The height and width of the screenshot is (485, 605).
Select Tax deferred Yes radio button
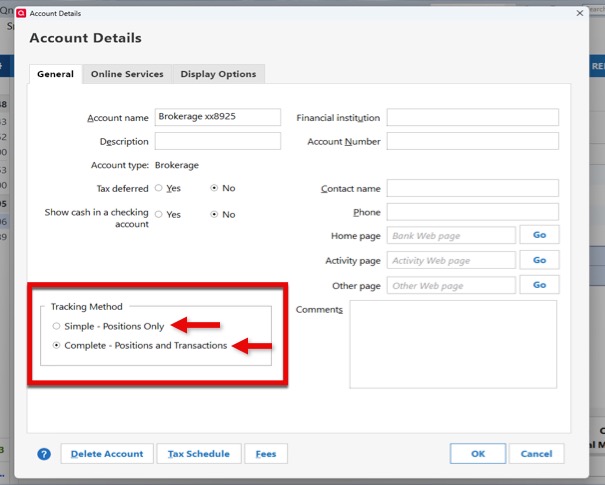tap(159, 188)
